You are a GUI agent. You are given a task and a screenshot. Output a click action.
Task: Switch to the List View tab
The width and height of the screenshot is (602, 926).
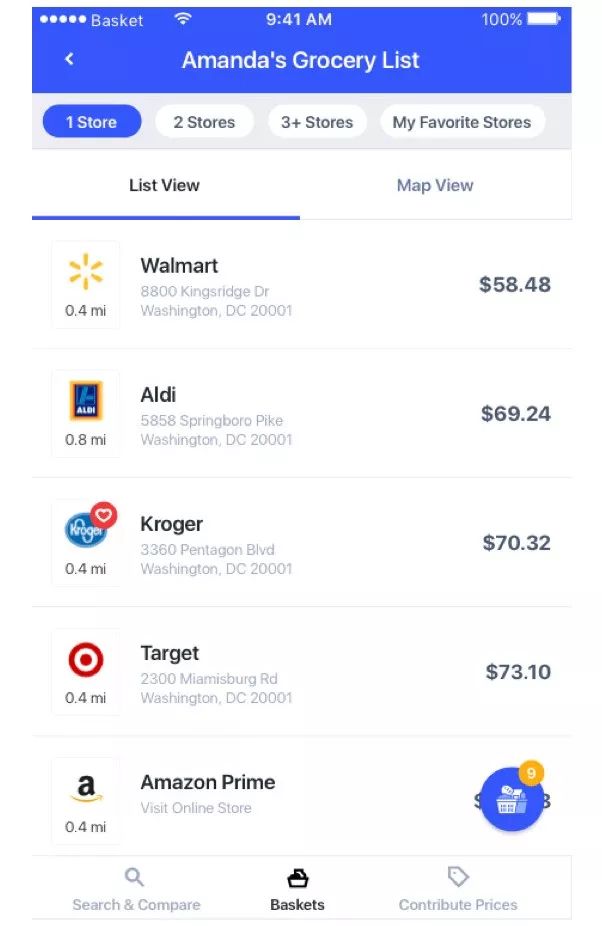click(164, 185)
